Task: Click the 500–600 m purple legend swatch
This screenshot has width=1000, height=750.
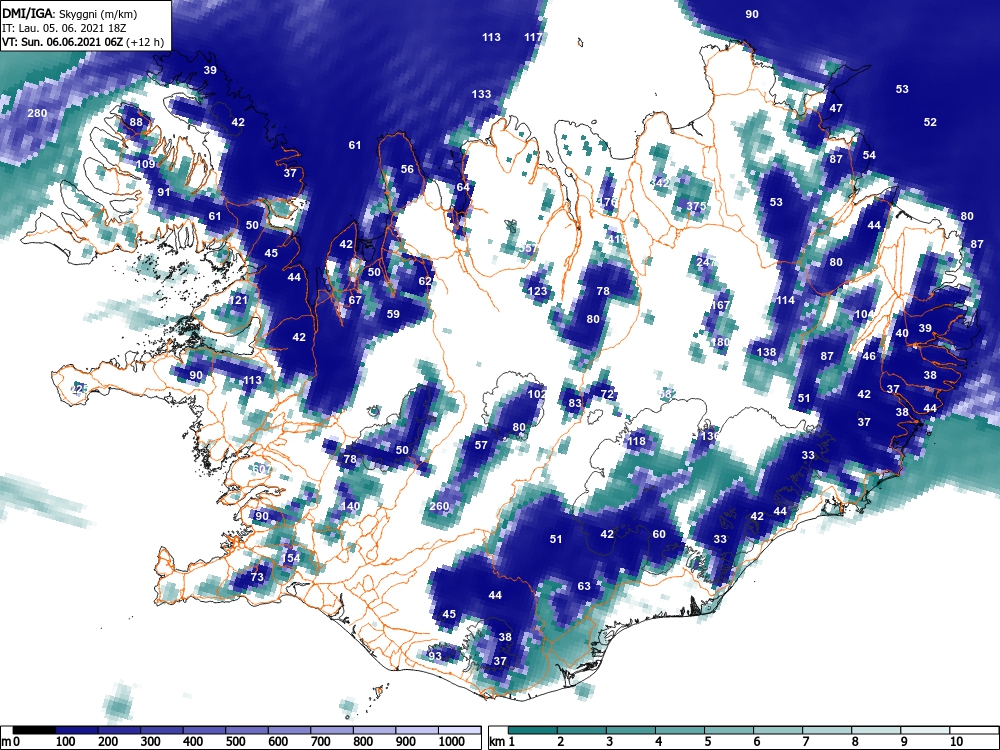Action: pos(290,730)
